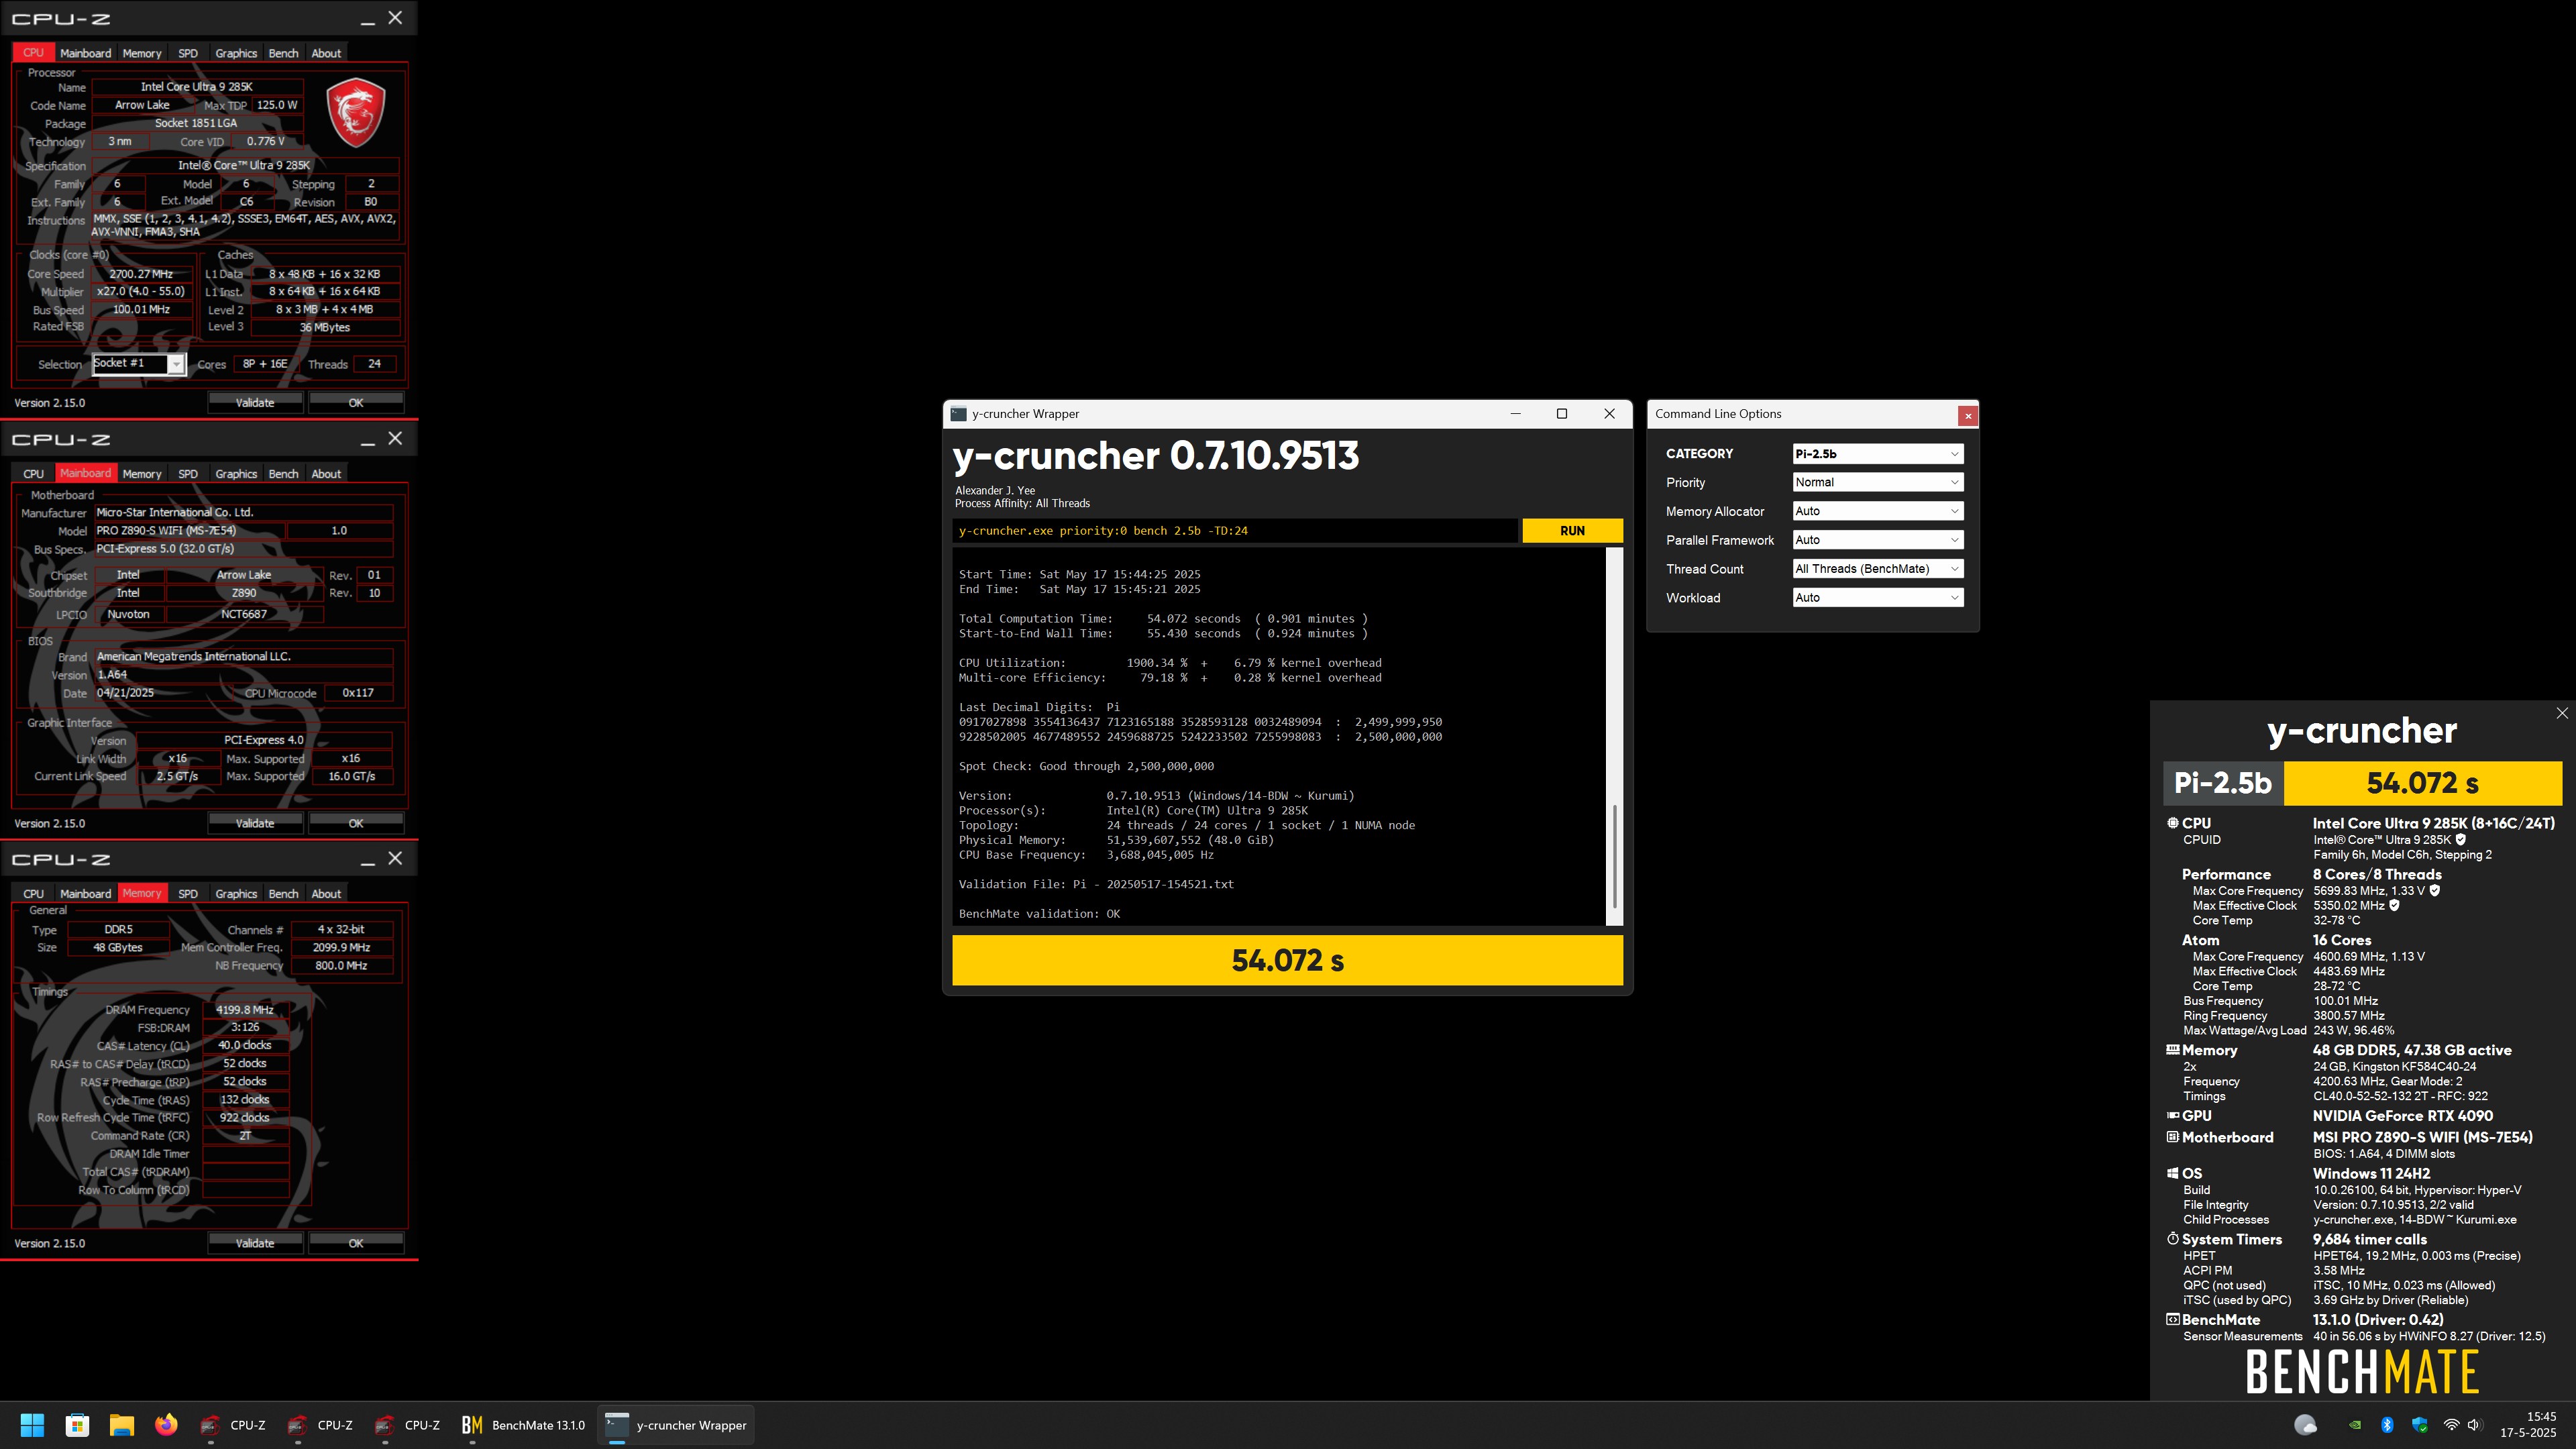Switch to CPU tab in bottom CPU-Z Memory window

point(33,894)
